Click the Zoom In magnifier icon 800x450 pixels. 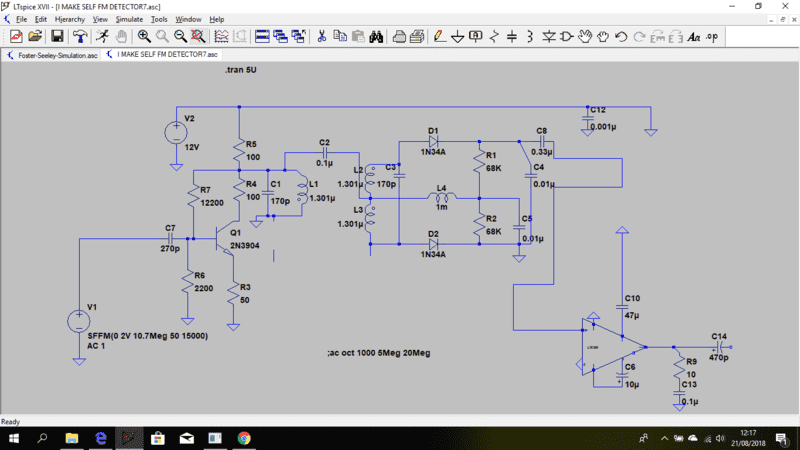(x=145, y=37)
